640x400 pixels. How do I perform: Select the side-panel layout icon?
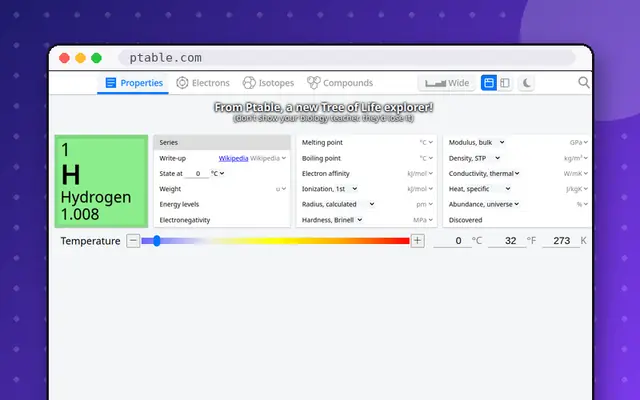coord(504,83)
